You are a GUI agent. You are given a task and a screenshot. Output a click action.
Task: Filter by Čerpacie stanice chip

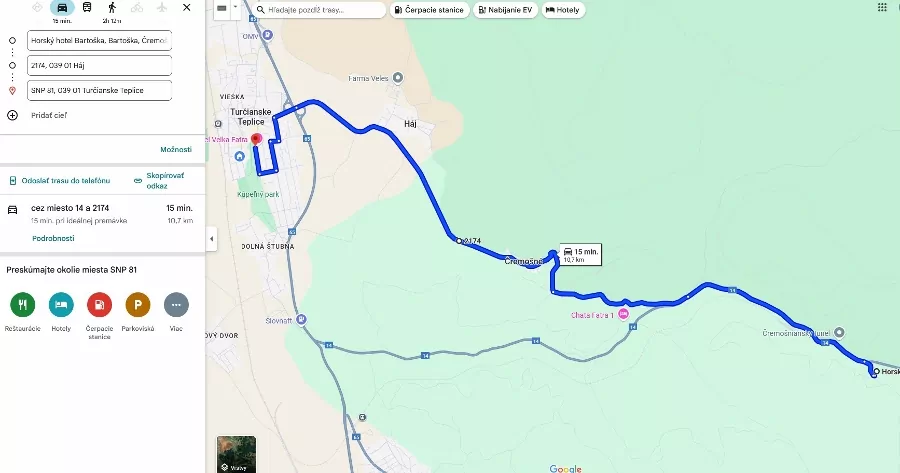point(429,10)
